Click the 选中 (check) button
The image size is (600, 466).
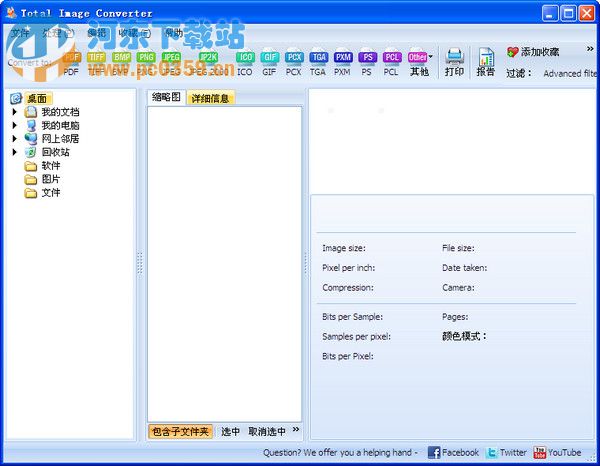pos(230,432)
